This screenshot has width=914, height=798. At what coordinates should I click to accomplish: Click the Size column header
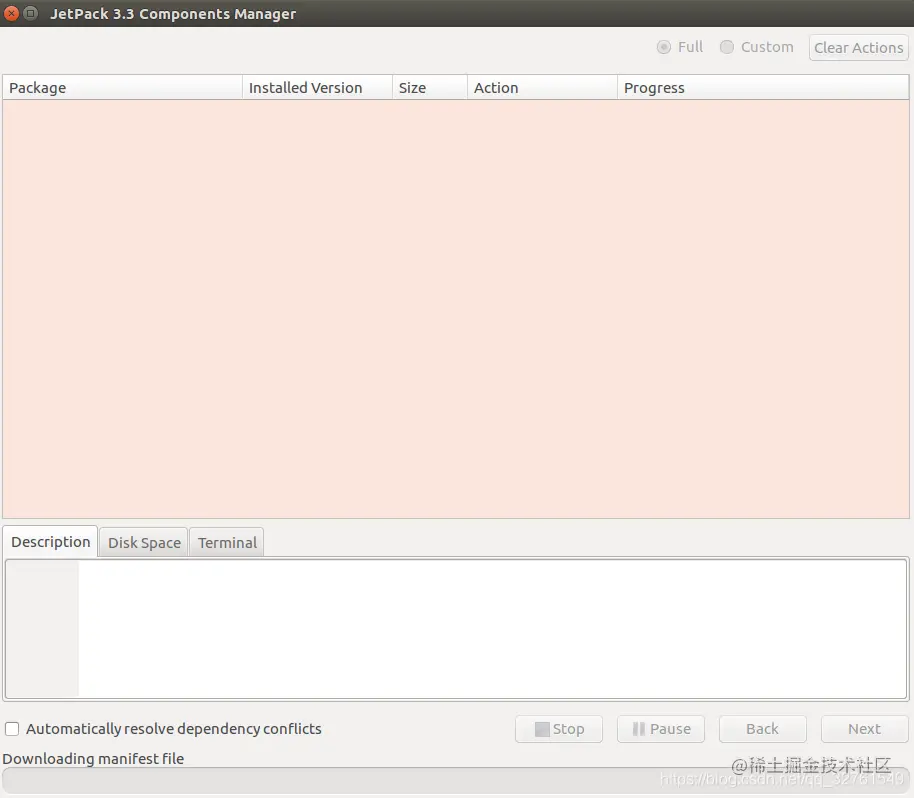click(x=430, y=87)
